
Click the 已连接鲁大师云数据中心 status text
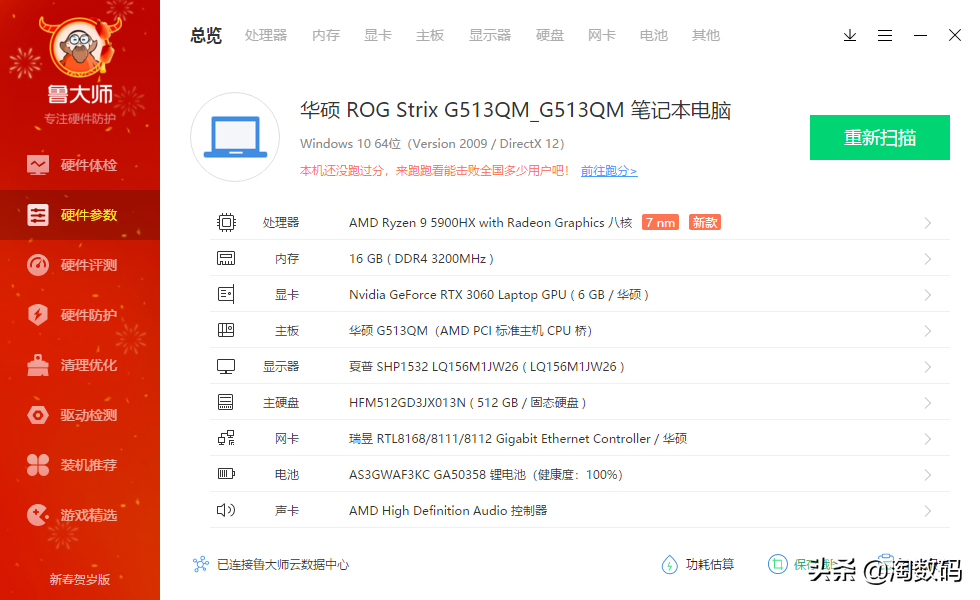coord(282,564)
